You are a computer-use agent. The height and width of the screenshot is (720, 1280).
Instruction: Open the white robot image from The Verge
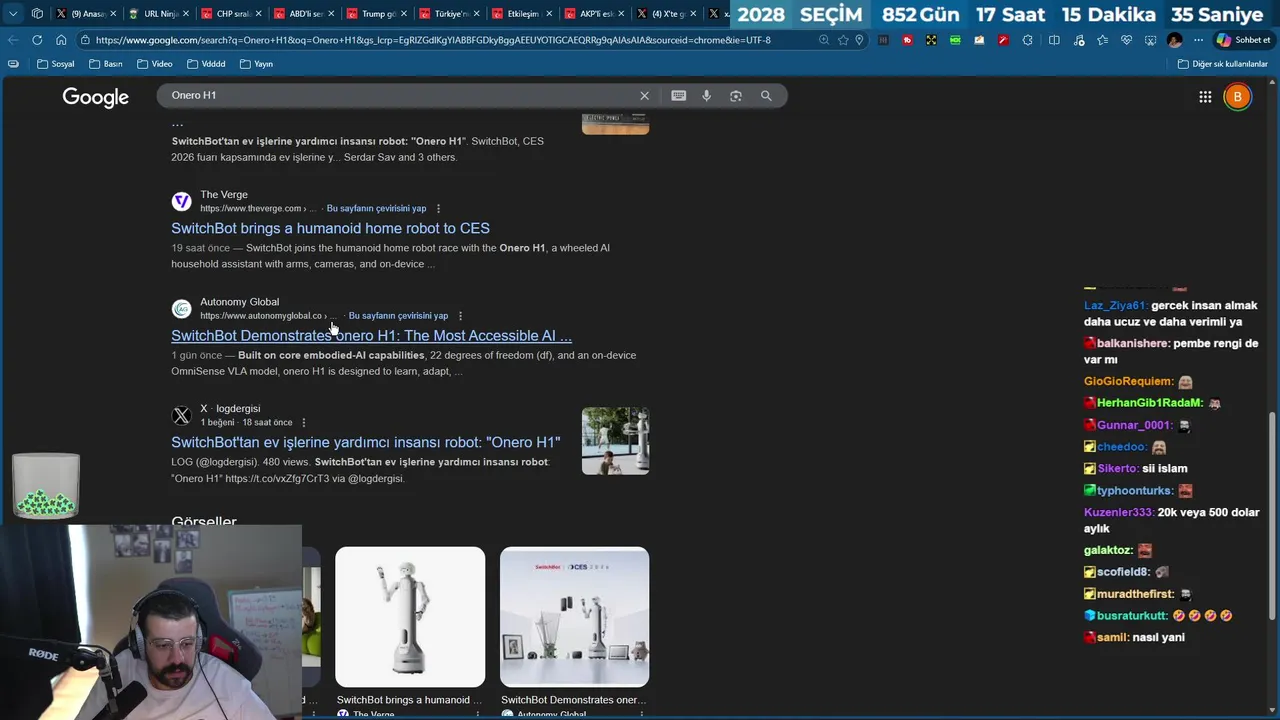click(410, 617)
